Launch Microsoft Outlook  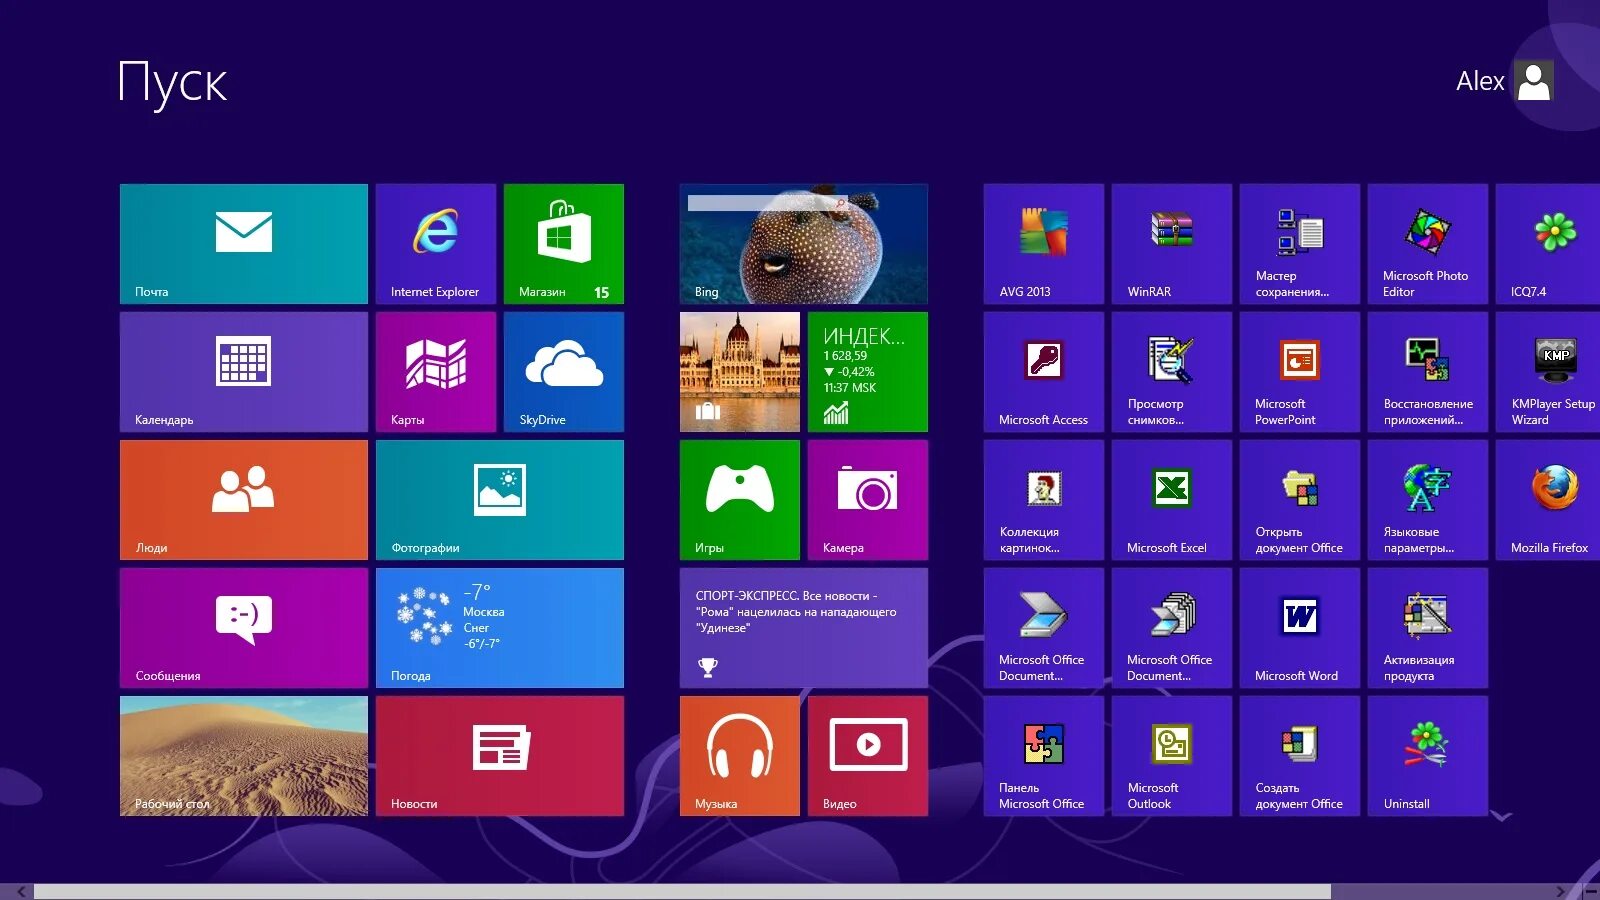pyautogui.click(x=1172, y=756)
